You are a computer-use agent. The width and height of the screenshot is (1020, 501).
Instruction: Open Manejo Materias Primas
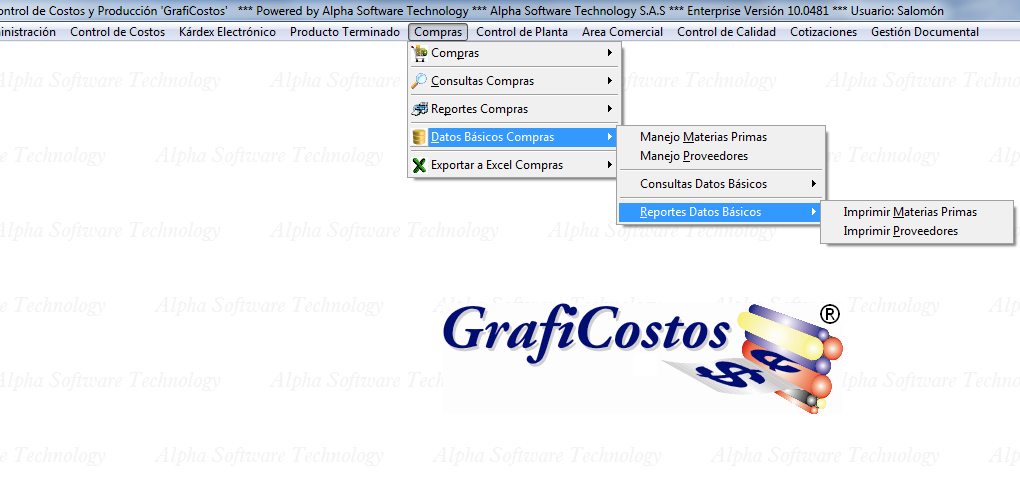pos(703,137)
